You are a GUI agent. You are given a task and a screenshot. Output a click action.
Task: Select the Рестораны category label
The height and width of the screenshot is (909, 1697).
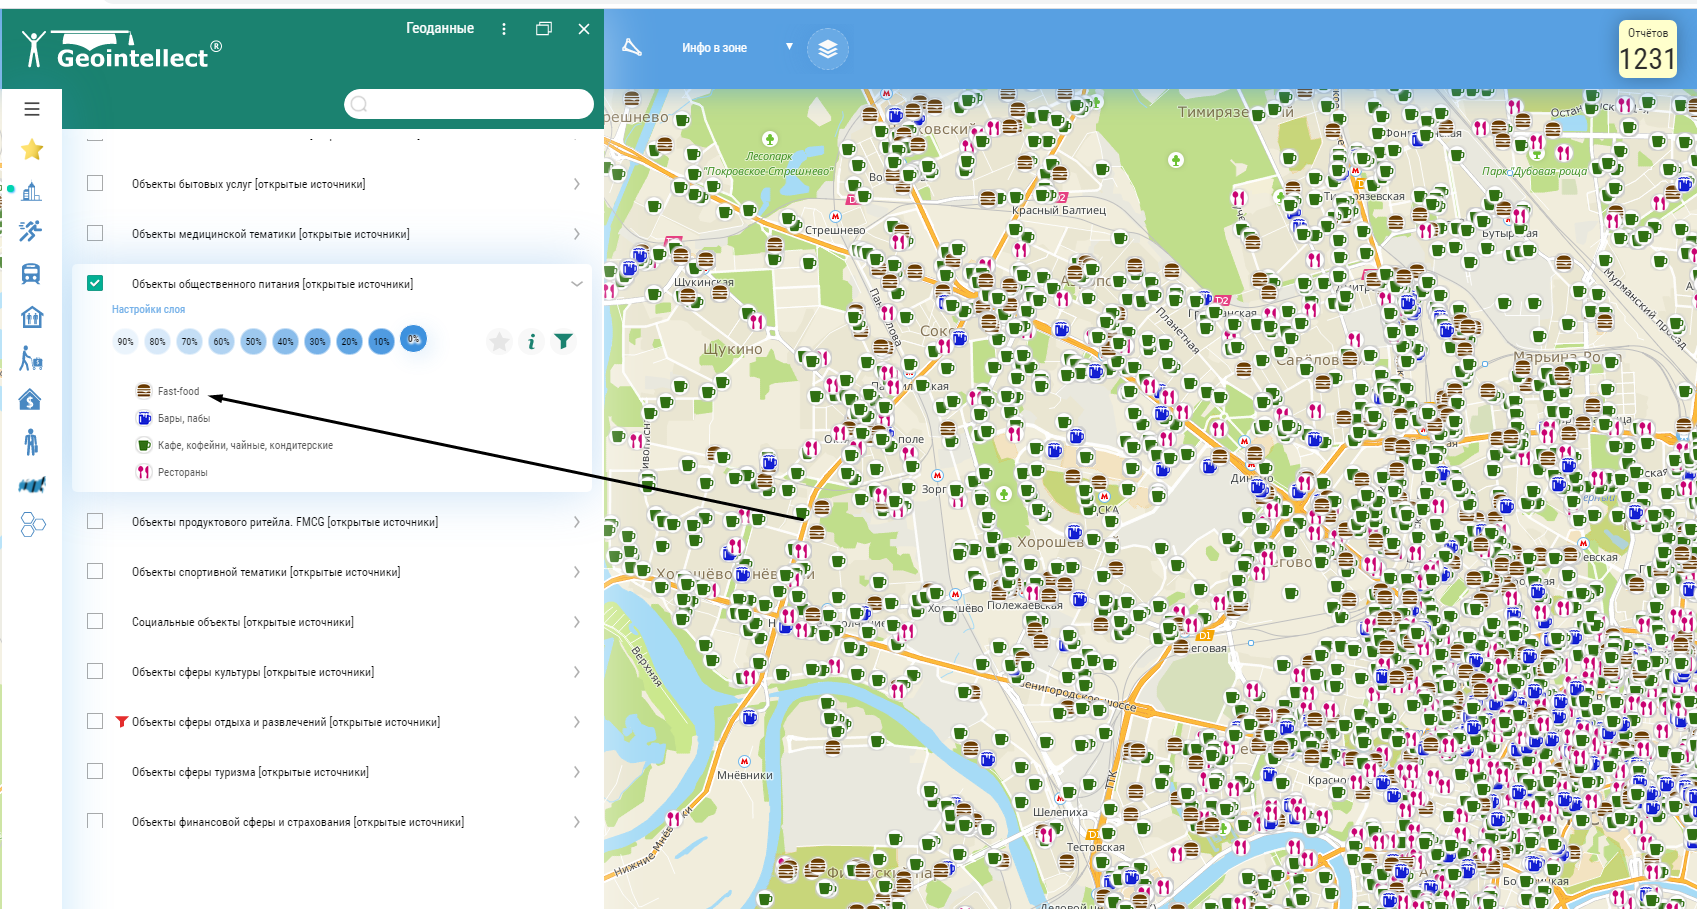point(183,472)
